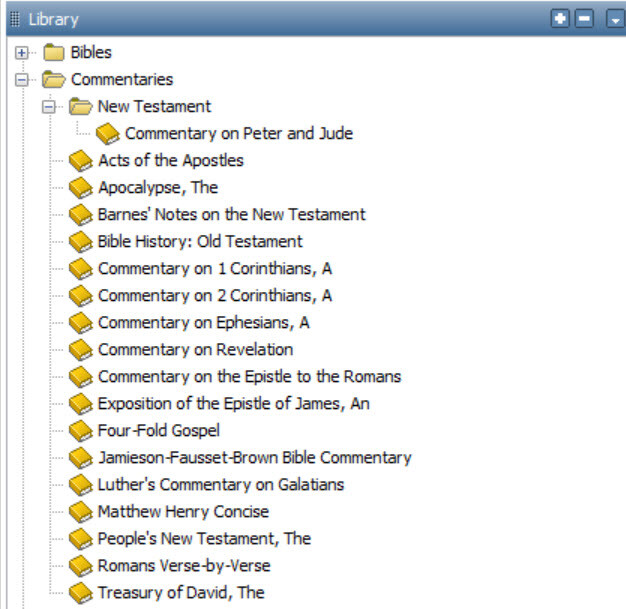626x609 pixels.
Task: Click book icon beside People's New Testament
Action: [81, 539]
